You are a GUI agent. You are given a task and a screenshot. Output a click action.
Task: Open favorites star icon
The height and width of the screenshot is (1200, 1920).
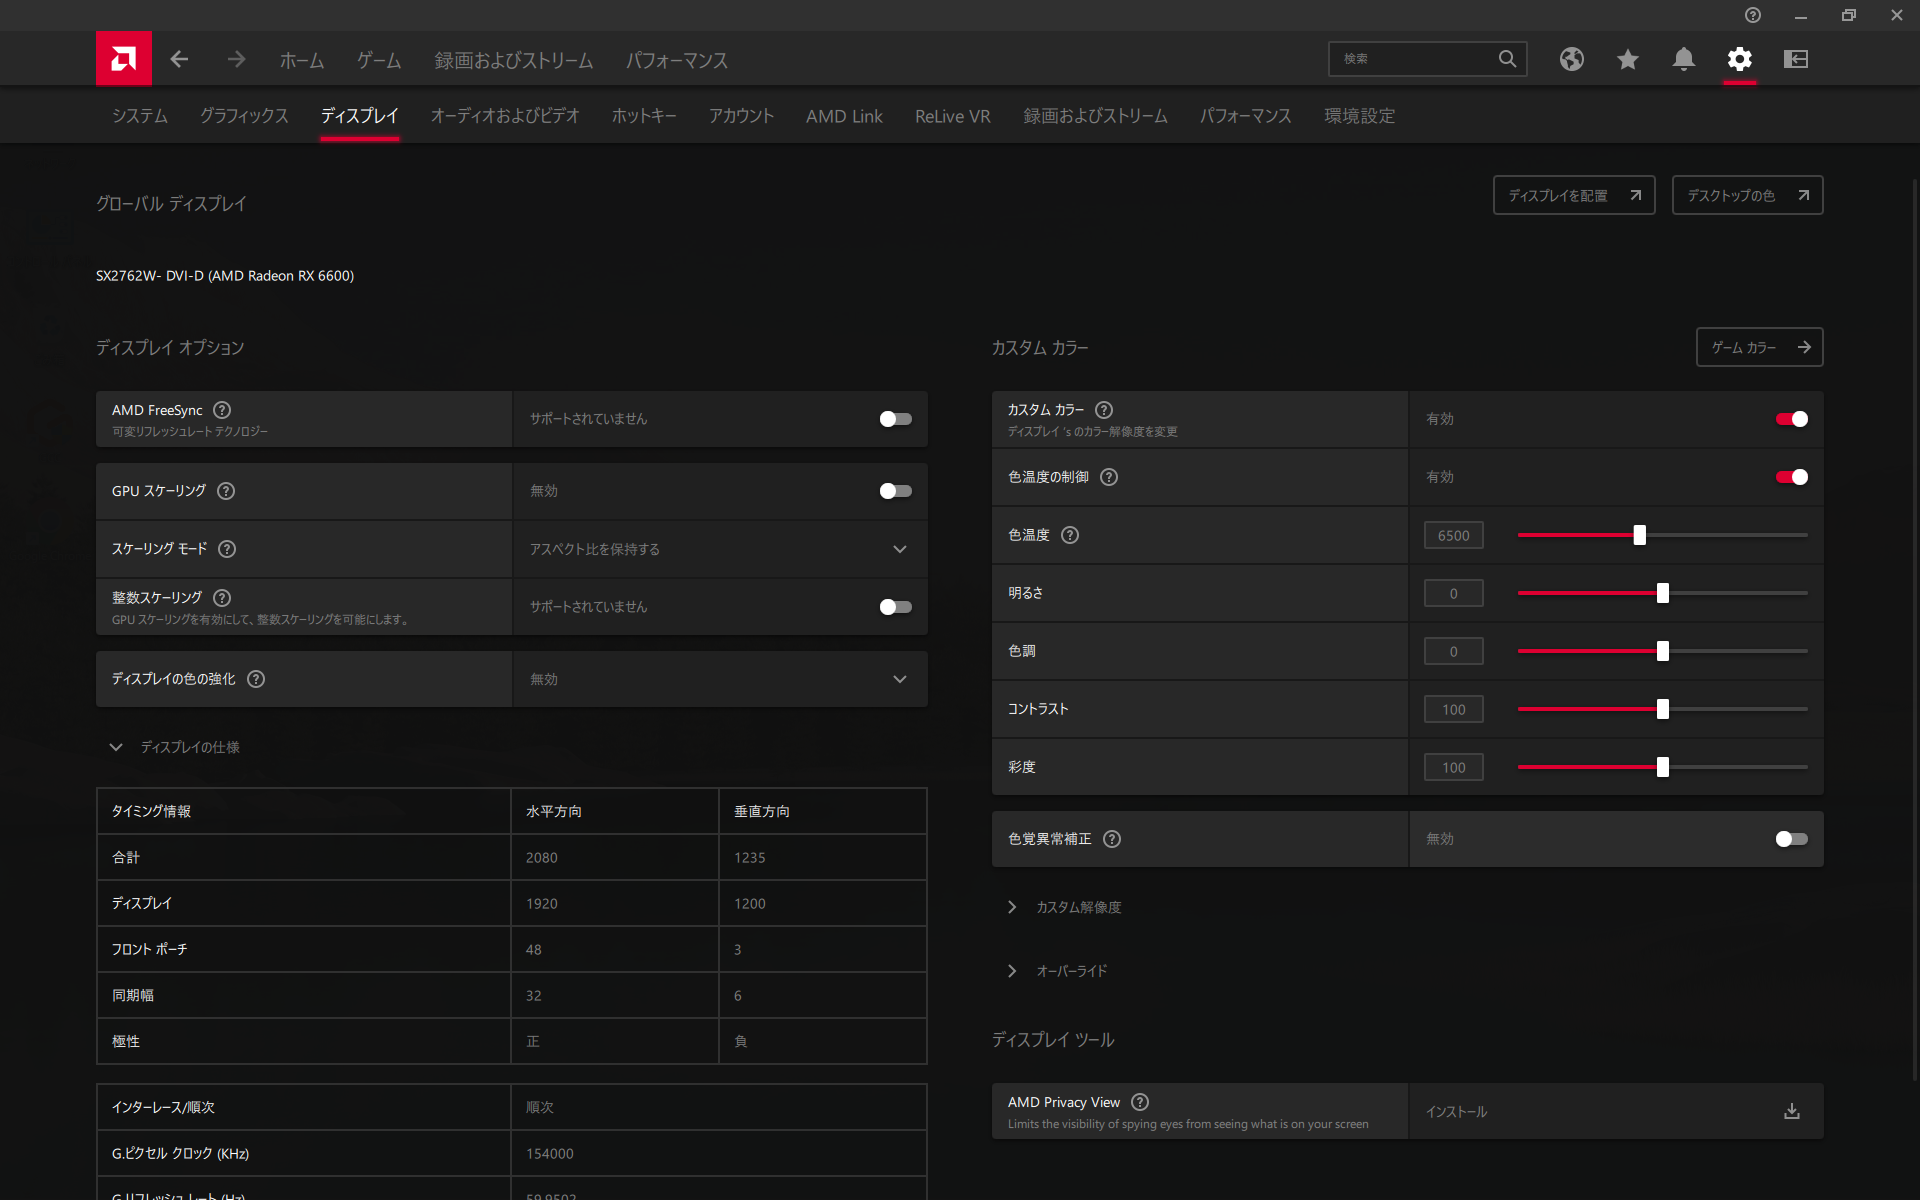(1628, 59)
